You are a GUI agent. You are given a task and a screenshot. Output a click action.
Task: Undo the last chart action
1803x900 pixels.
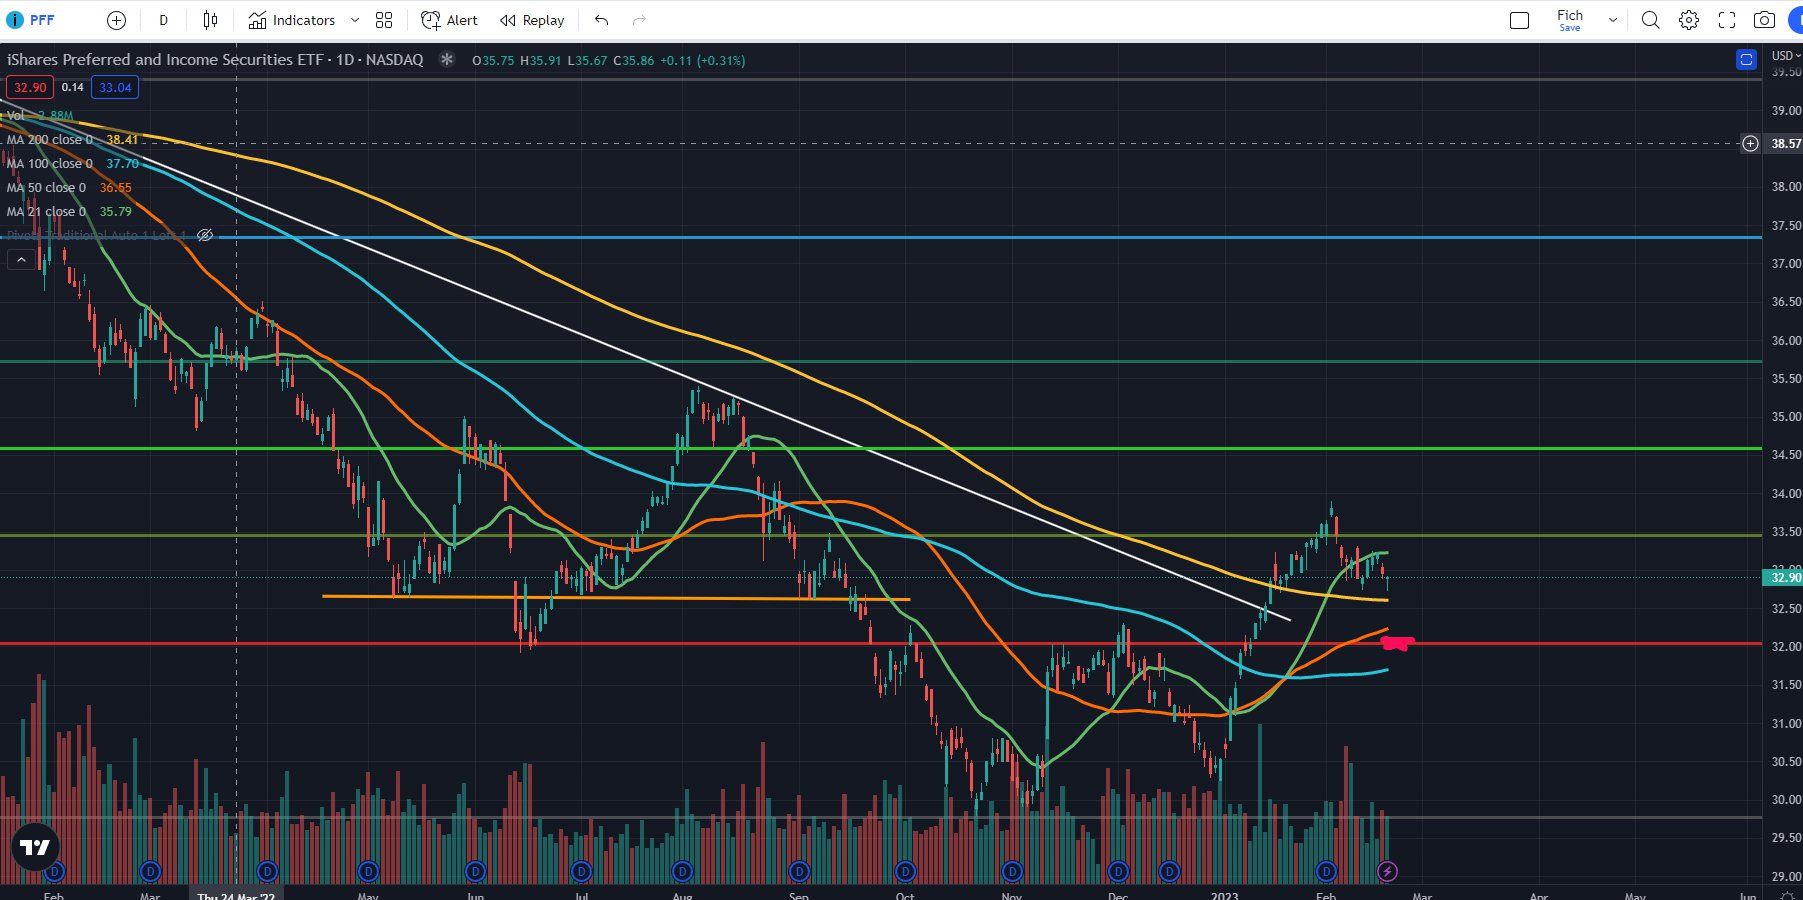[x=601, y=20]
